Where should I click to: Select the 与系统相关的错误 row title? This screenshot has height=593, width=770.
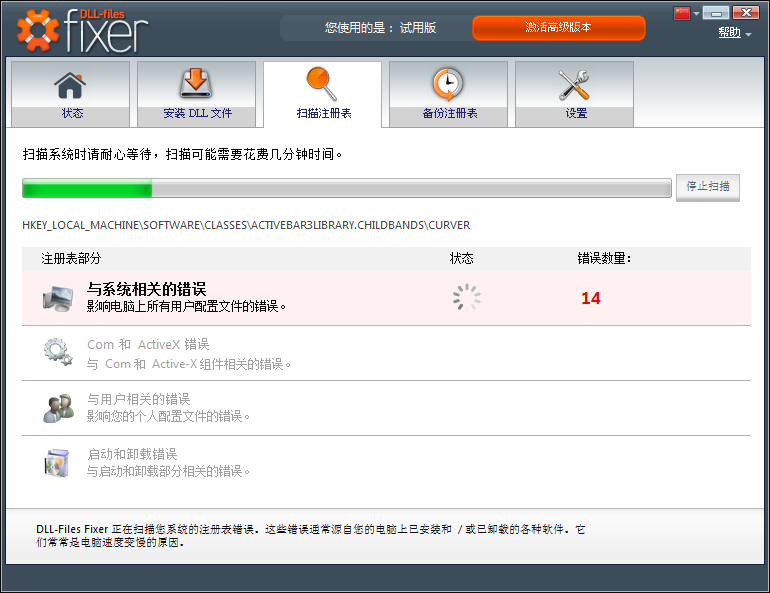146,289
